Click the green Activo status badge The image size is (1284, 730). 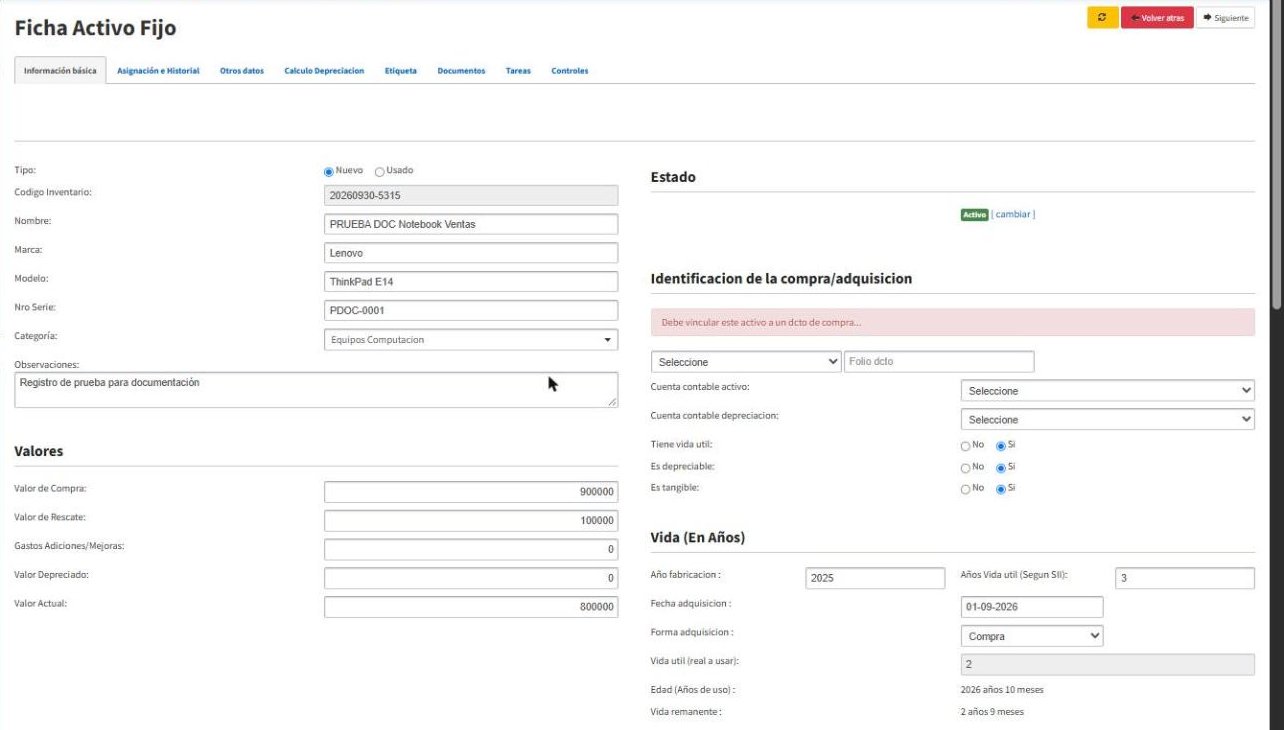[x=974, y=214]
